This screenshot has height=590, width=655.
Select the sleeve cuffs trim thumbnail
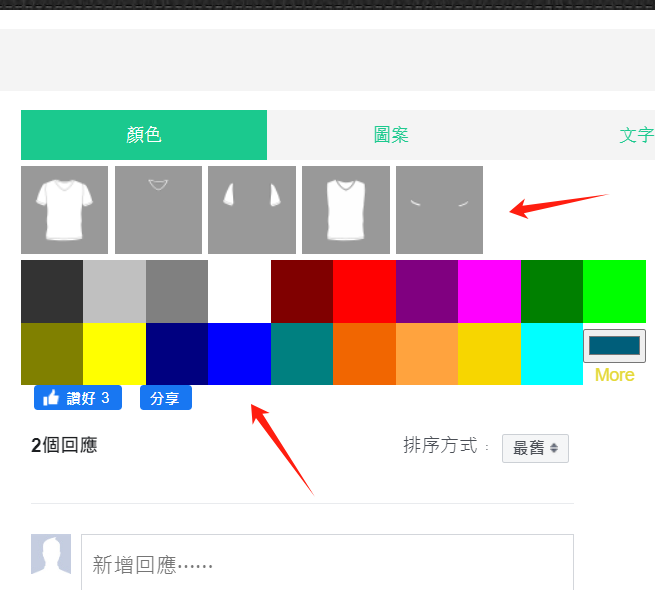[x=439, y=209]
